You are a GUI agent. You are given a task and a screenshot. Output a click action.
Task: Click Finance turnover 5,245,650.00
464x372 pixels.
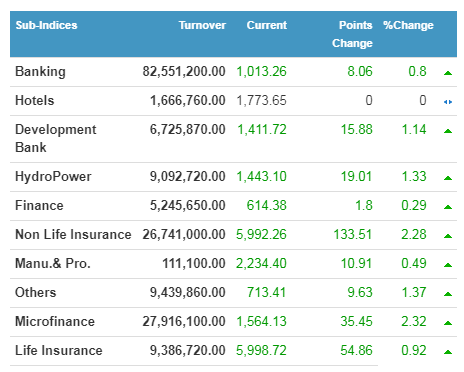click(x=188, y=205)
